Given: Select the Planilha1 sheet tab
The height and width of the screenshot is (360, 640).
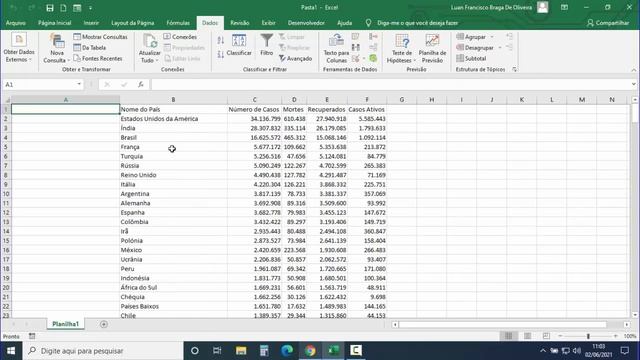Looking at the screenshot, I should tap(65, 324).
